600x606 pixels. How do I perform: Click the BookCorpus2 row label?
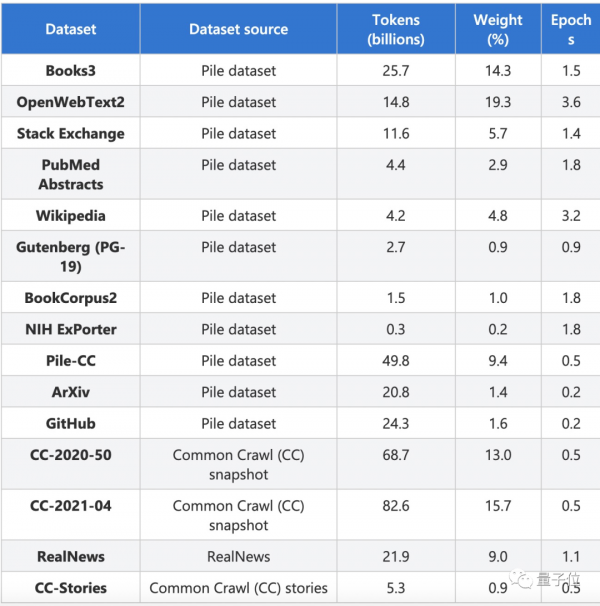pos(71,297)
